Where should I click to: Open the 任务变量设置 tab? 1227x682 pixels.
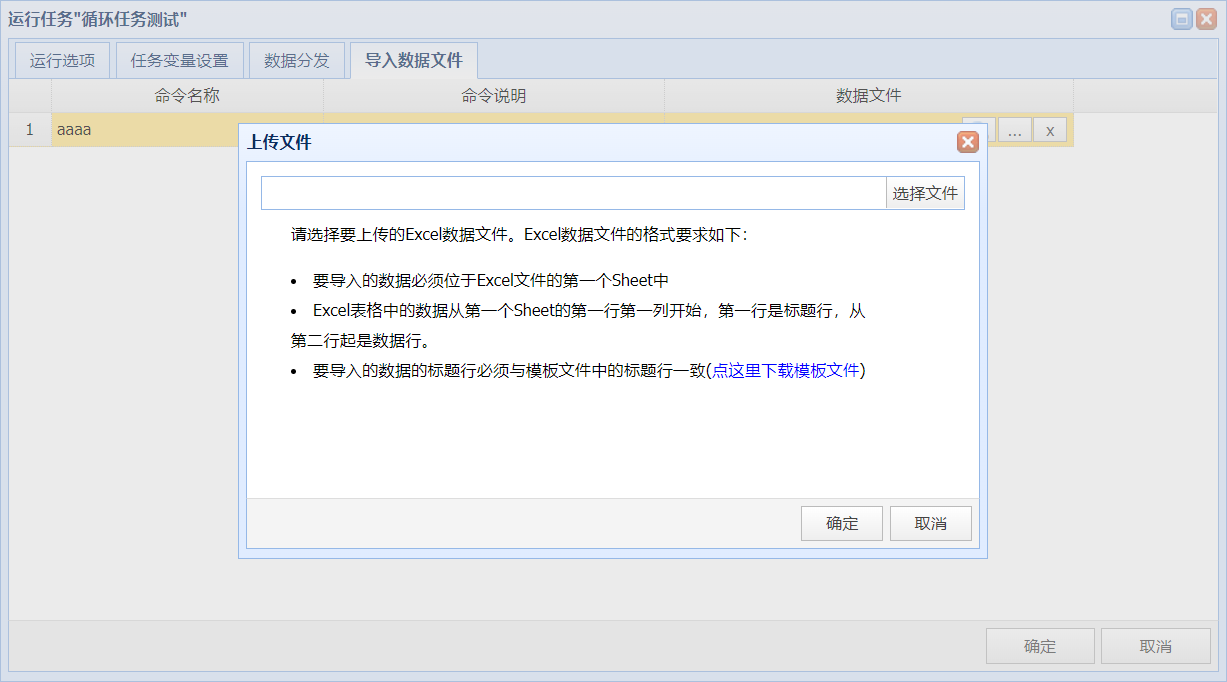(180, 60)
